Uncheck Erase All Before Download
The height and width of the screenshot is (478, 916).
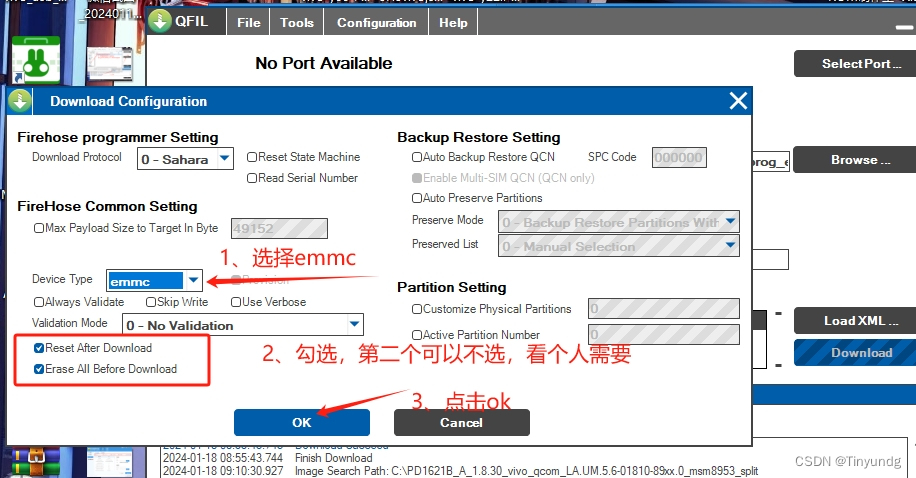click(39, 369)
